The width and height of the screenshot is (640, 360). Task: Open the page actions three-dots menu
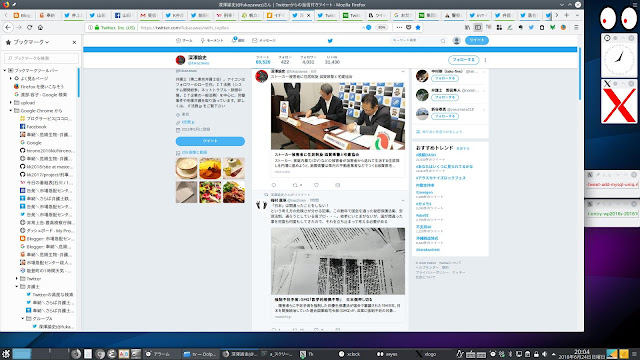[399, 27]
